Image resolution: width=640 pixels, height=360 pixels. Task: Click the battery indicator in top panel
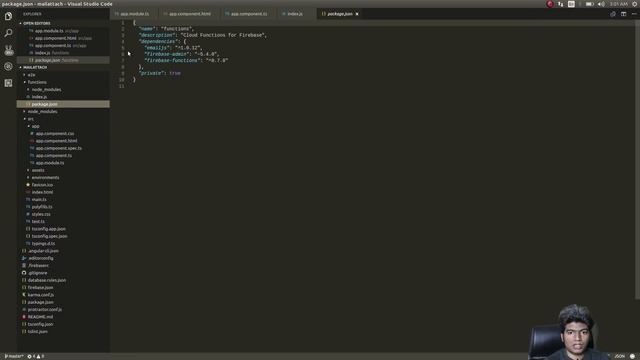tap(589, 4)
